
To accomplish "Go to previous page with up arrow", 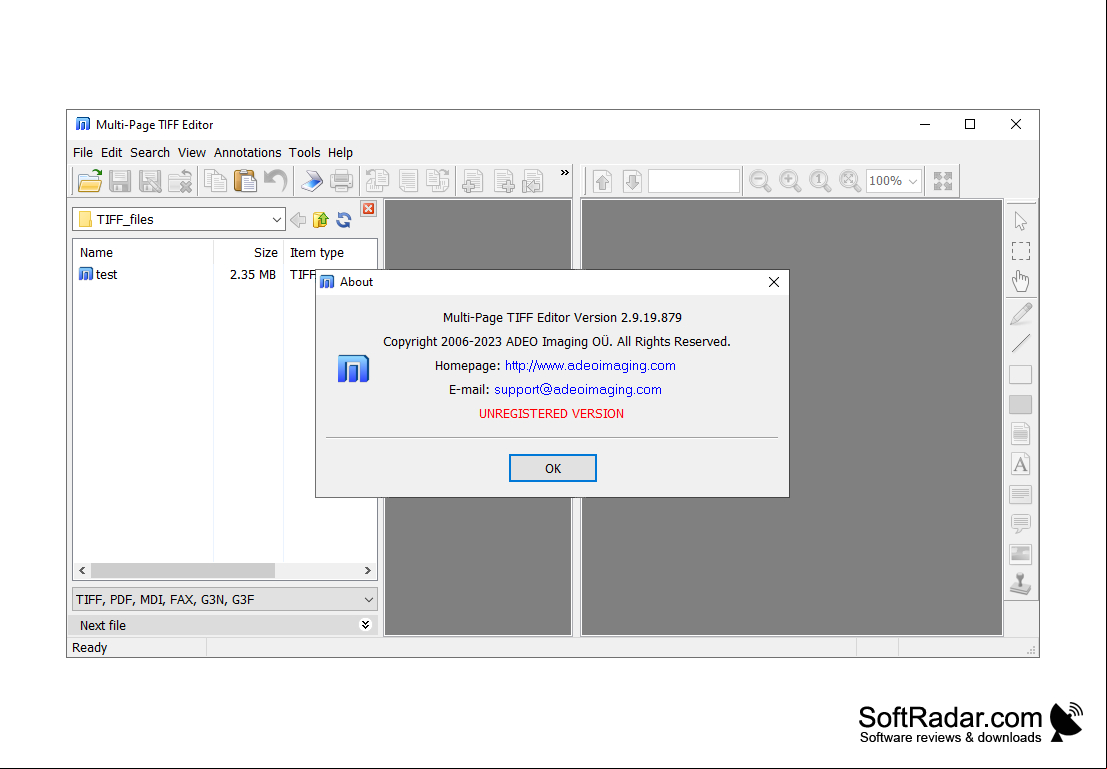I will point(602,181).
